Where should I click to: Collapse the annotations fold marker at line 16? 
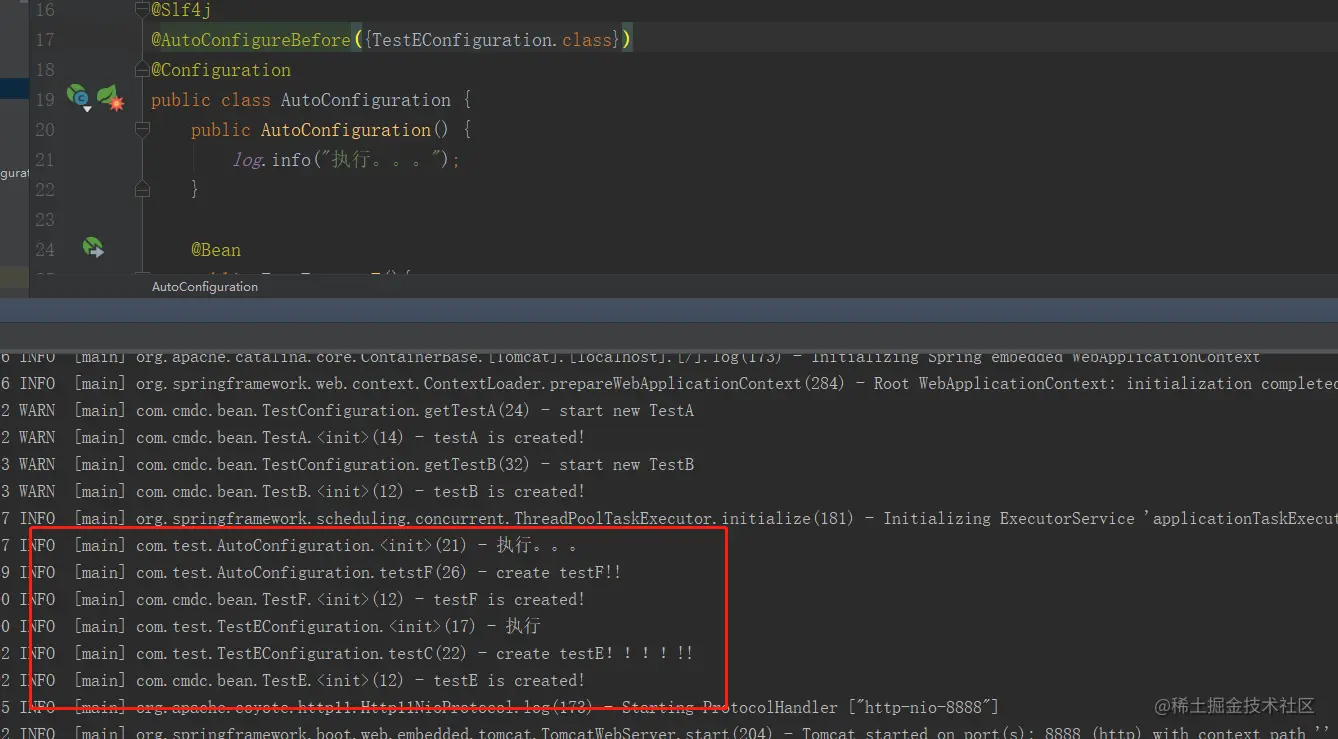pos(142,10)
